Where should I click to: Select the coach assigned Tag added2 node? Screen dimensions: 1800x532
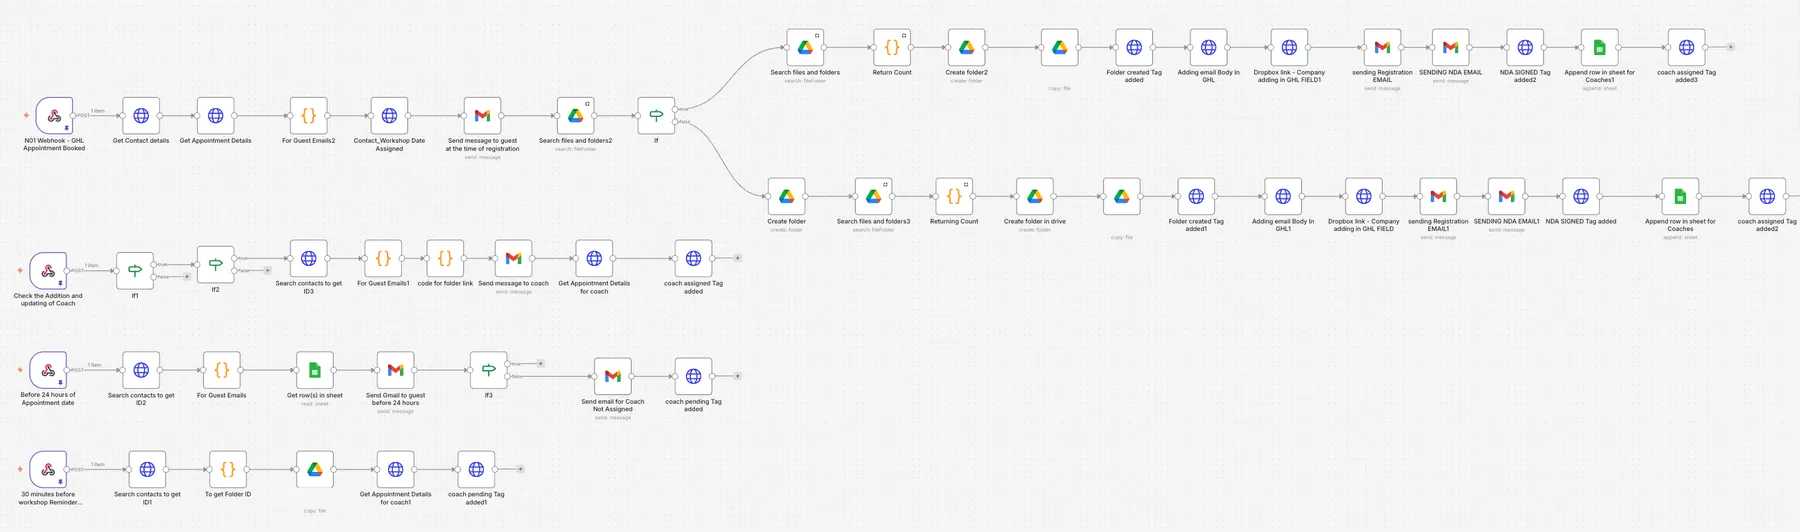[1767, 197]
